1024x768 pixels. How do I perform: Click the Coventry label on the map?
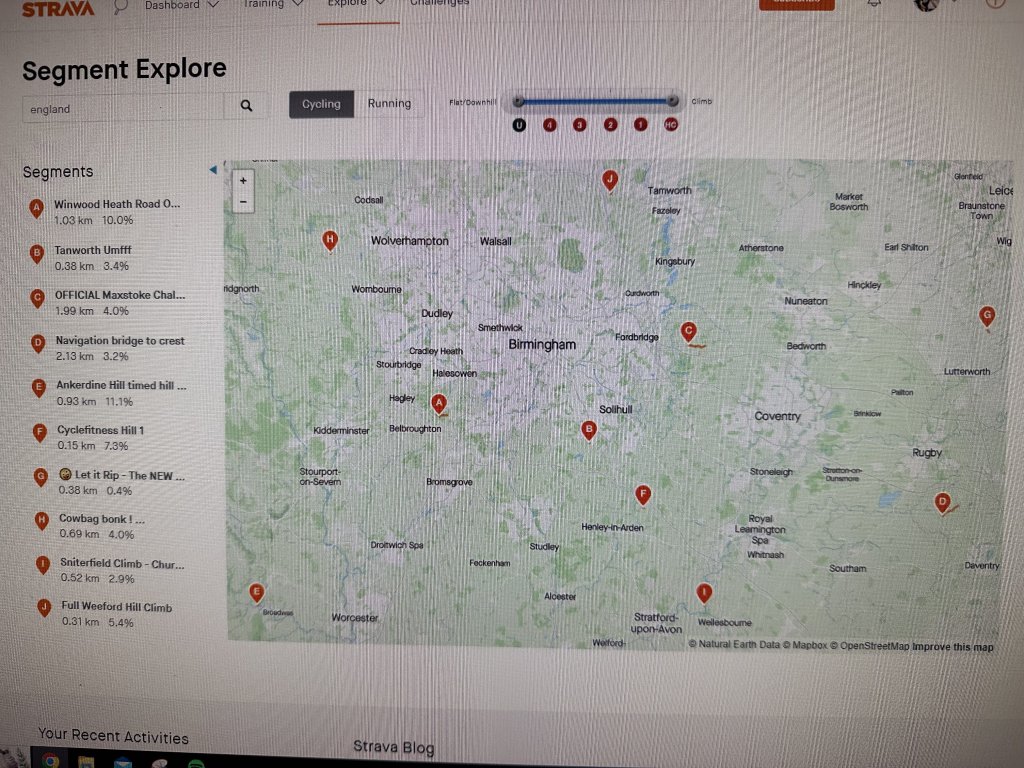coord(777,417)
